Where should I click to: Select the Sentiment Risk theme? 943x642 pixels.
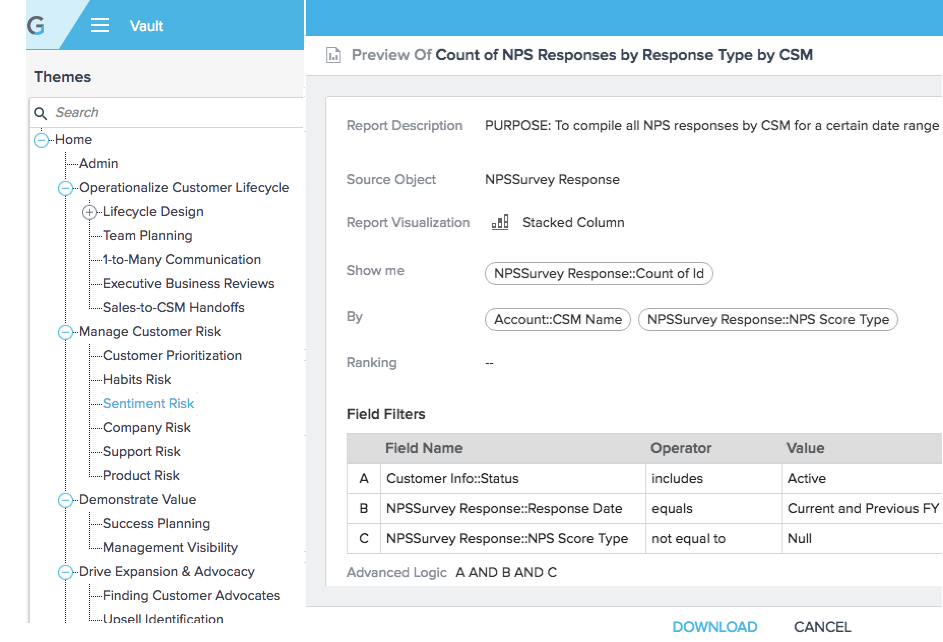pos(149,403)
